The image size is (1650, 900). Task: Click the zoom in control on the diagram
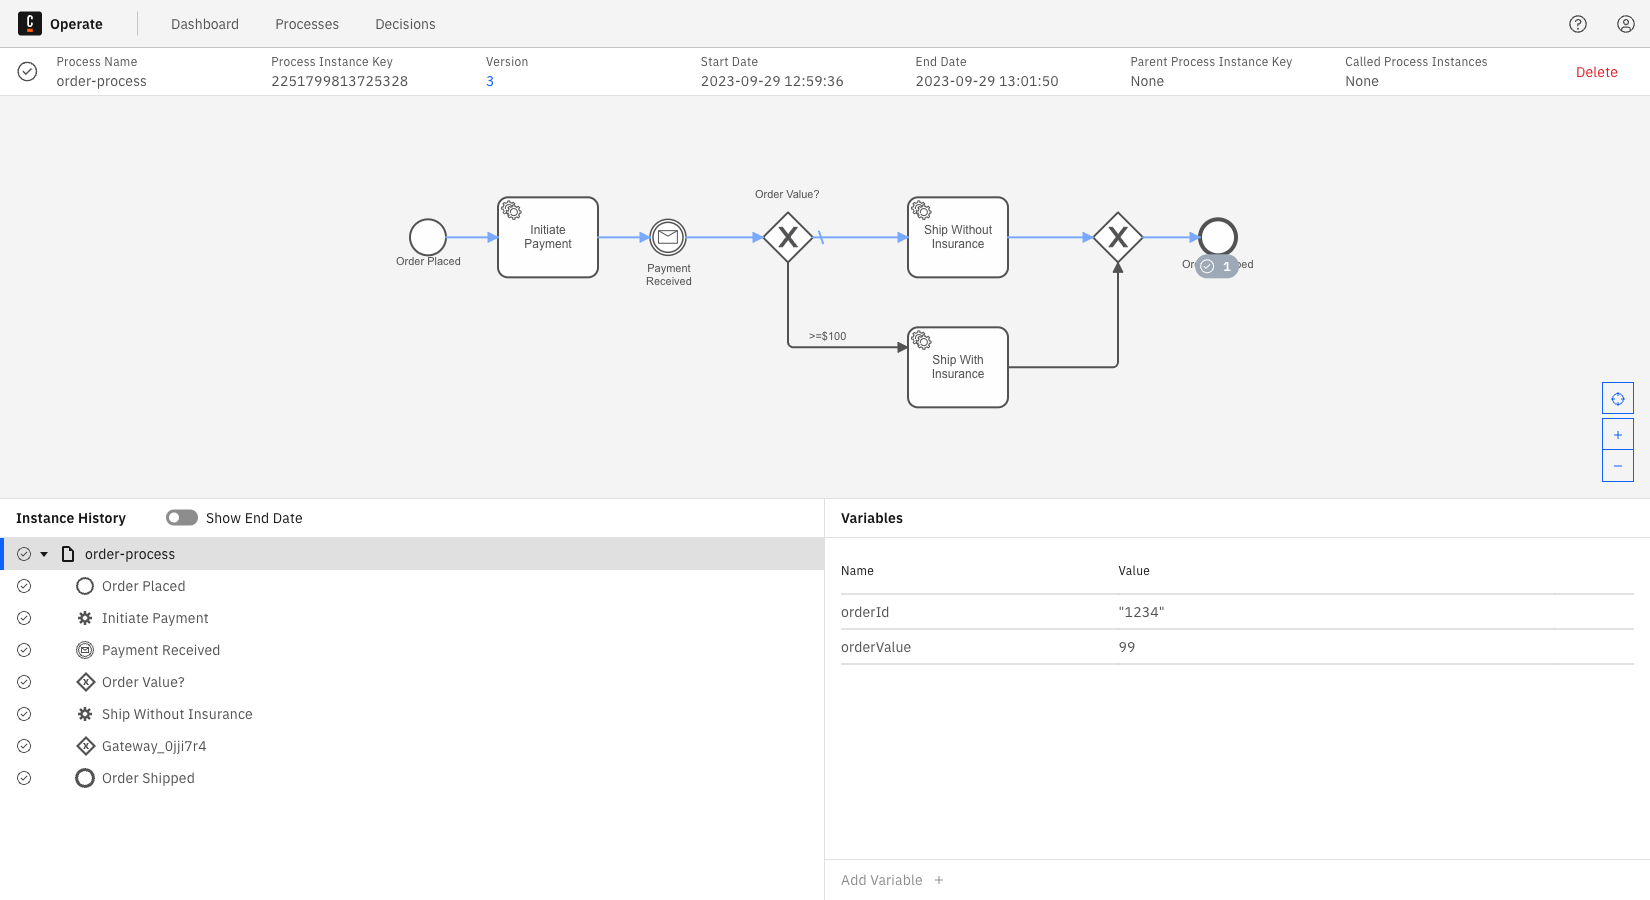point(1617,433)
